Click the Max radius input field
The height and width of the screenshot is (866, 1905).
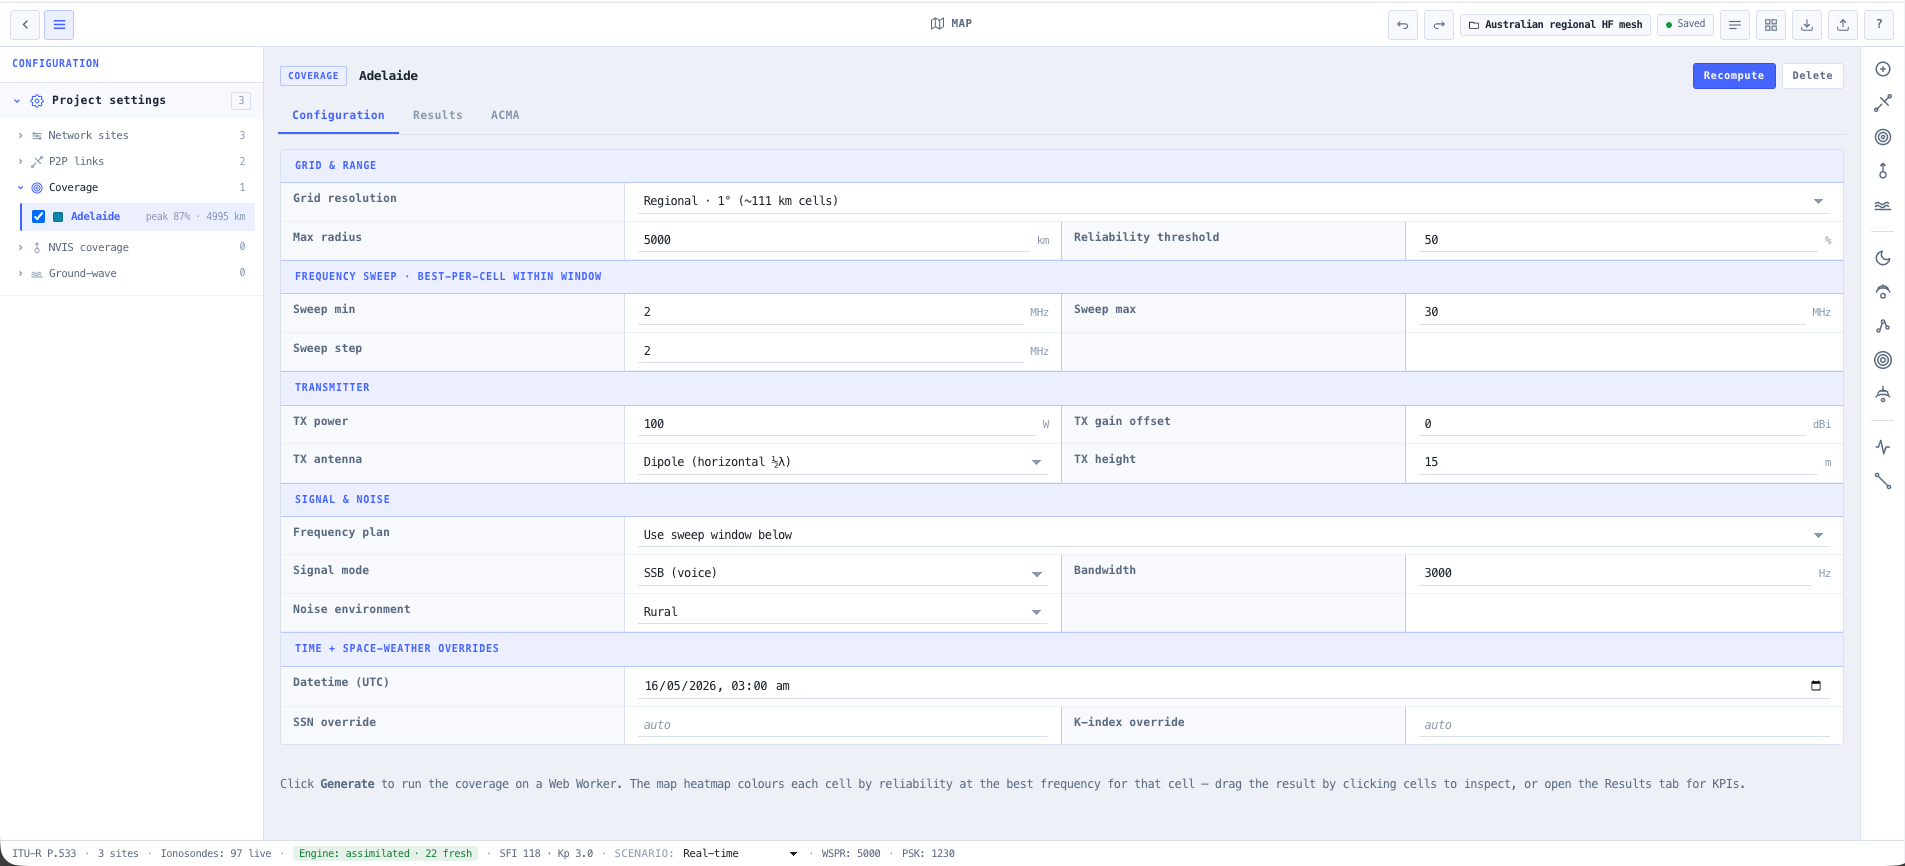pos(835,240)
